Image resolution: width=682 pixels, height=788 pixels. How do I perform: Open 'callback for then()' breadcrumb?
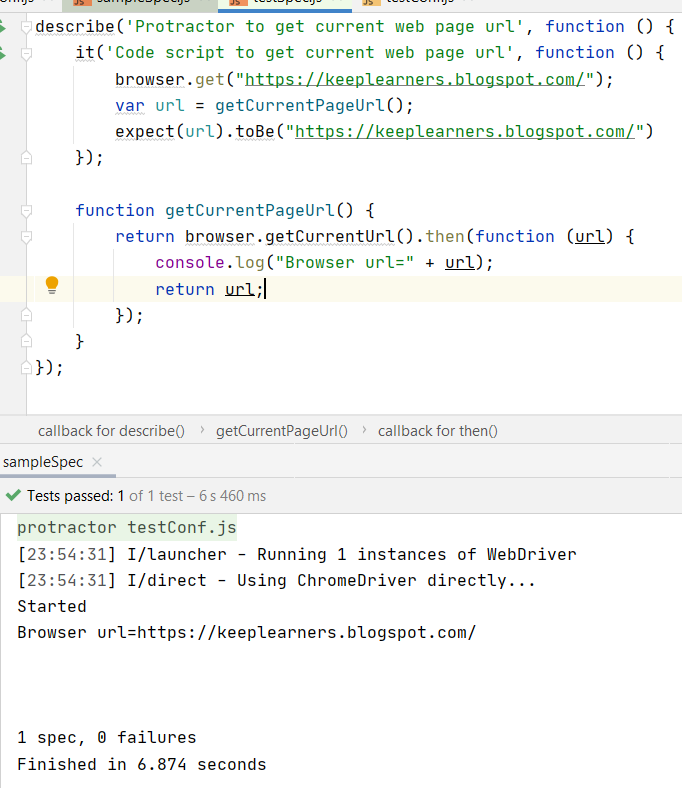(437, 431)
